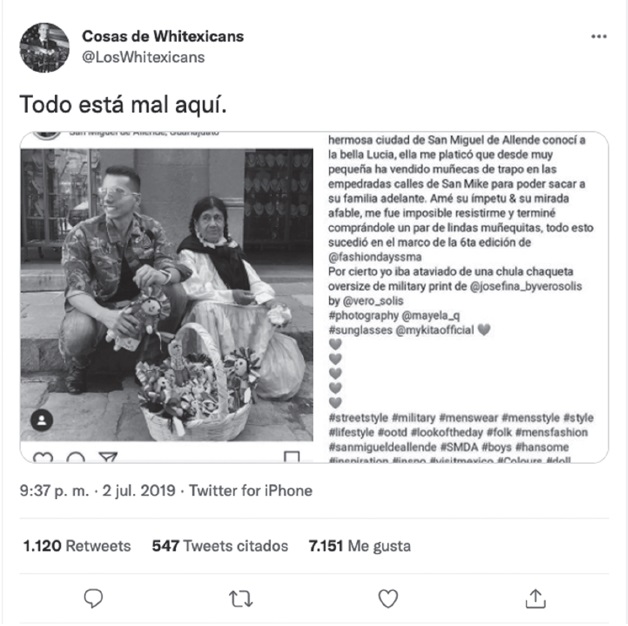This screenshot has width=628, height=626.
Task: Click the share upload icon
Action: tap(535, 598)
